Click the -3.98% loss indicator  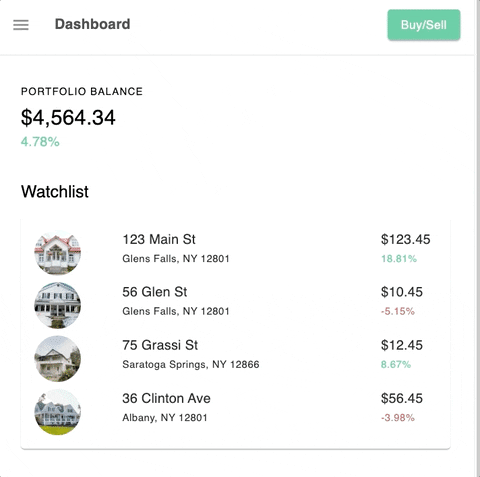pyautogui.click(x=398, y=417)
